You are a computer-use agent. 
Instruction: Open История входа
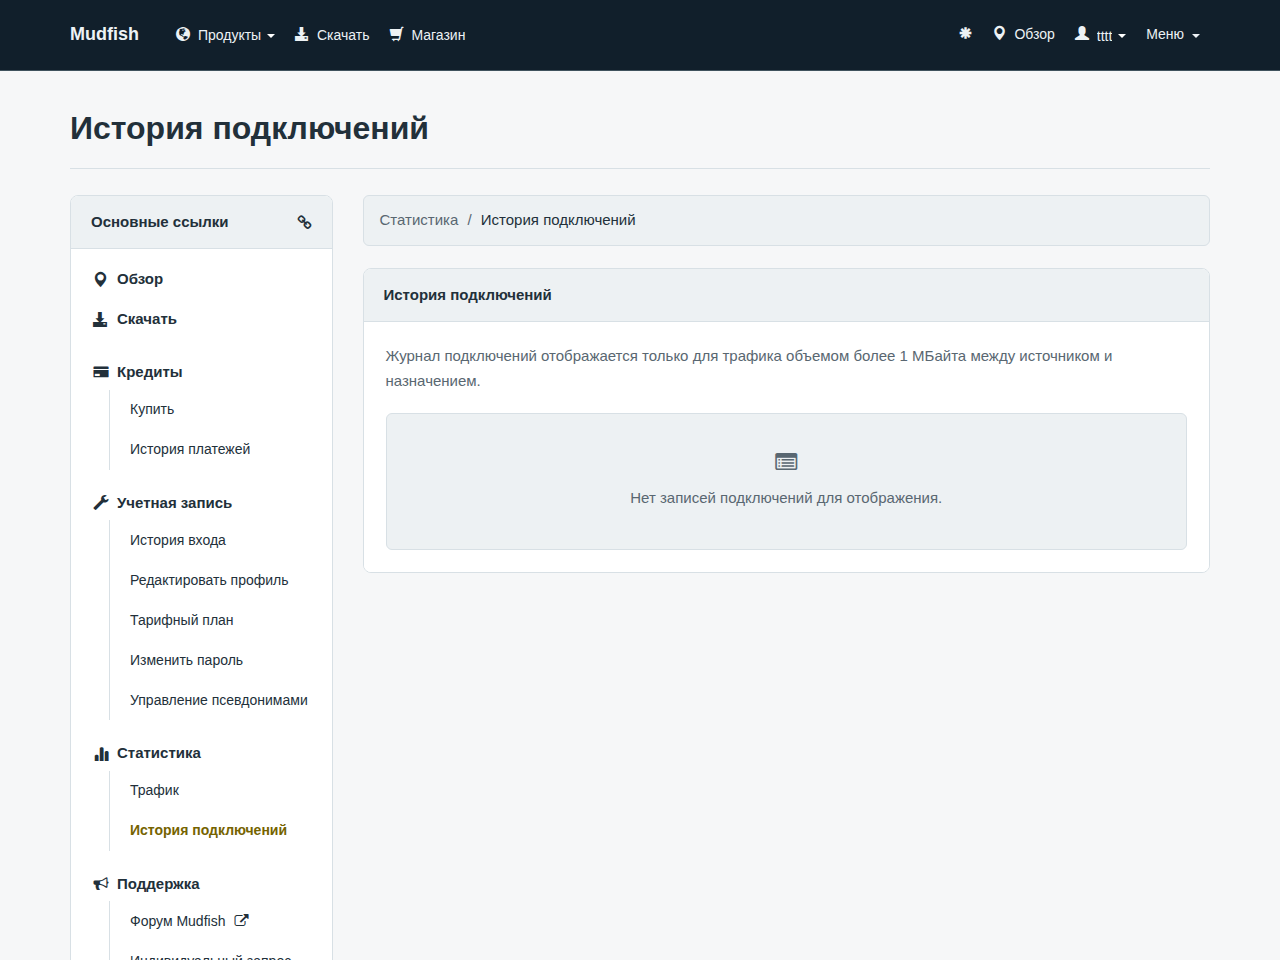click(178, 540)
